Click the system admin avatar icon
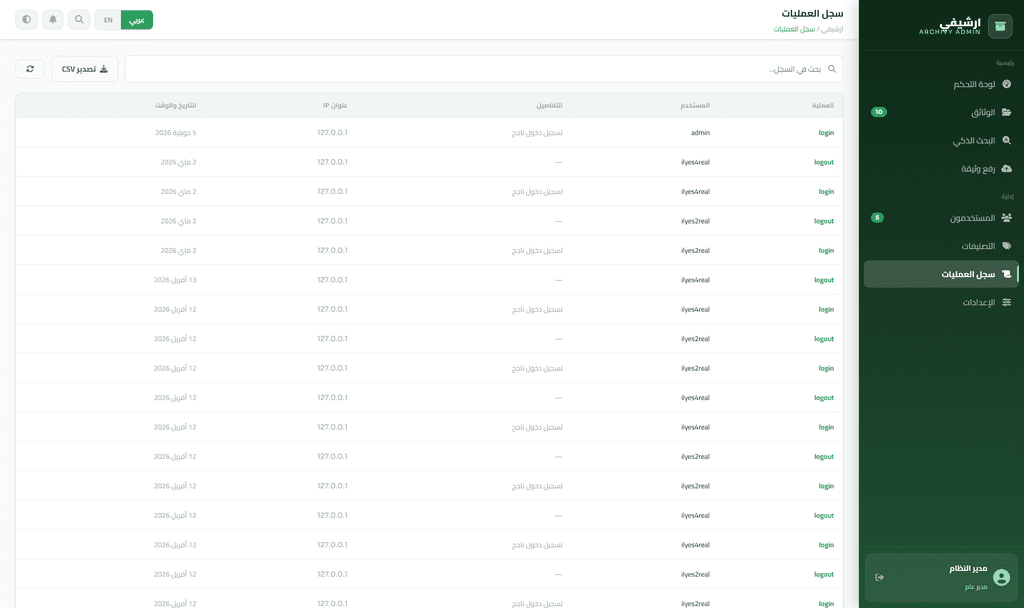This screenshot has width=1024, height=608. 1001,577
